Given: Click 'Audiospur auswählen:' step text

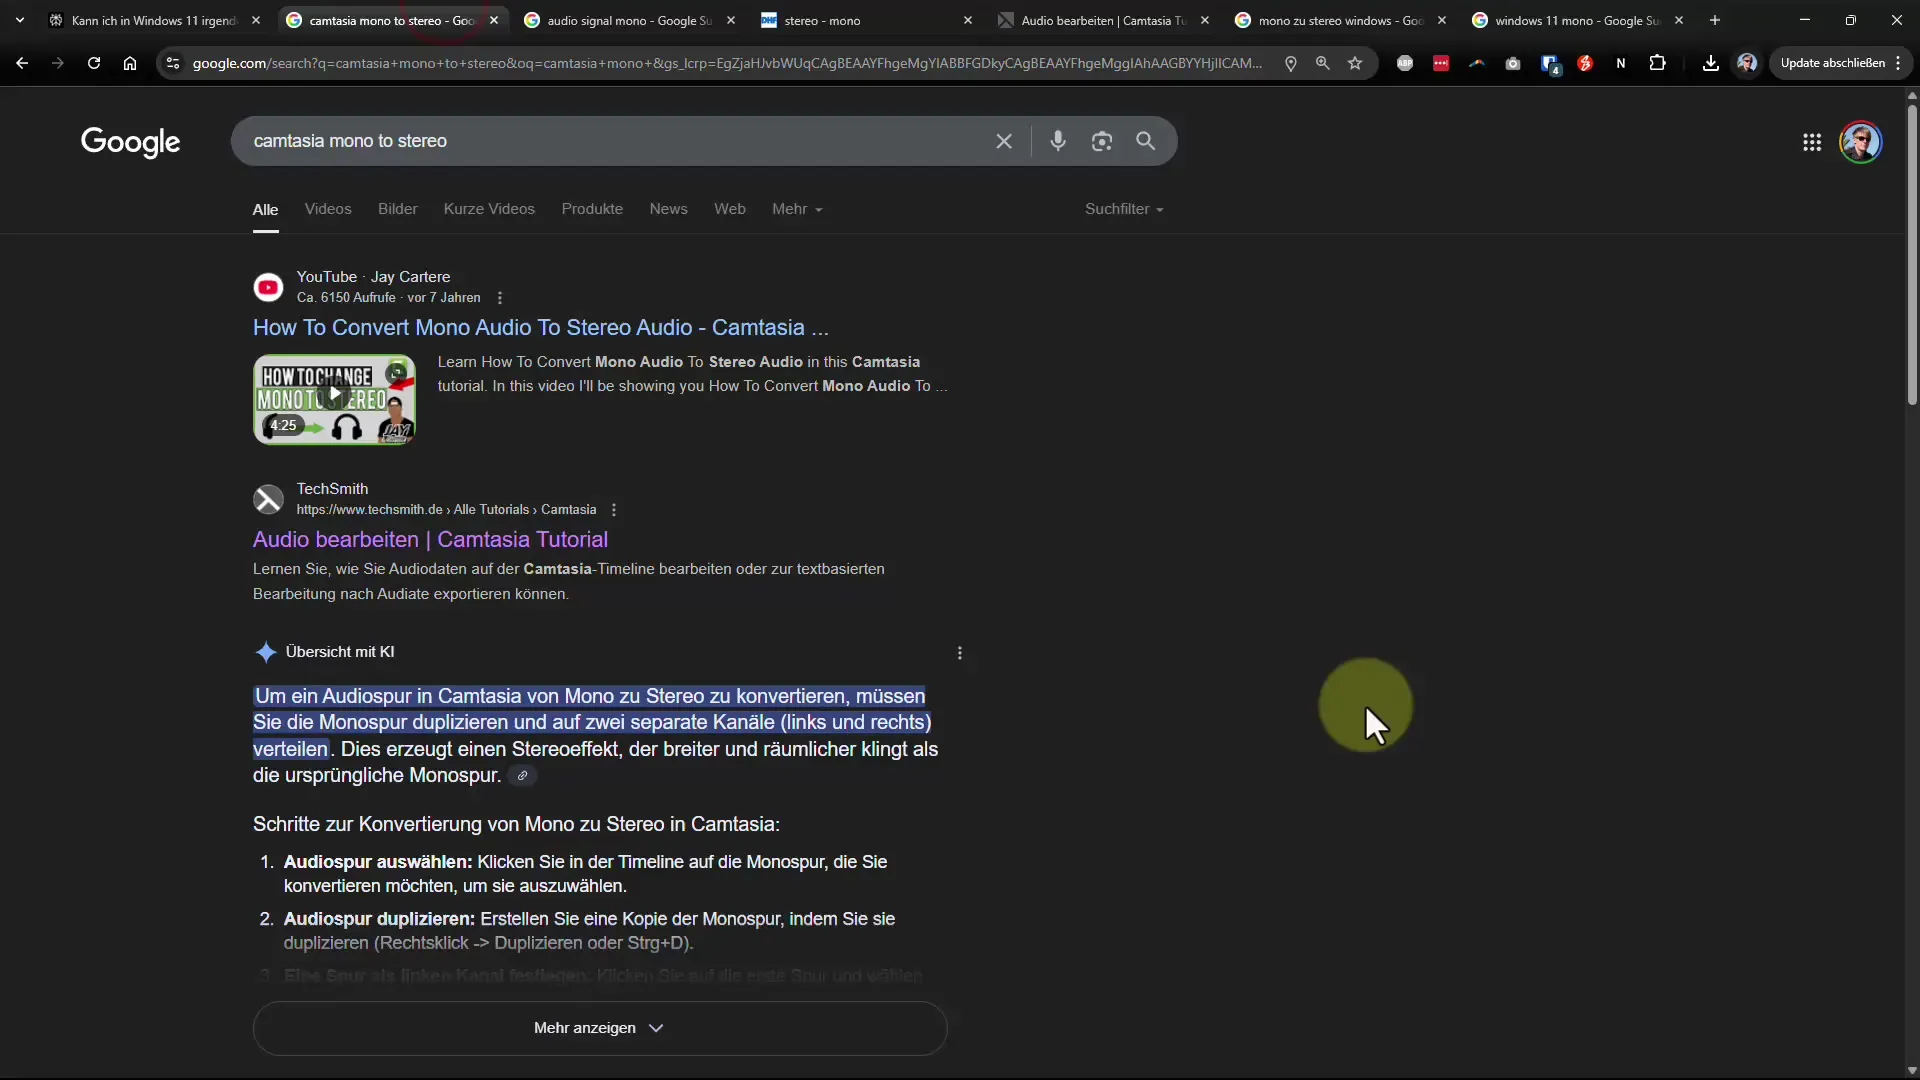Looking at the screenshot, I should pos(378,862).
